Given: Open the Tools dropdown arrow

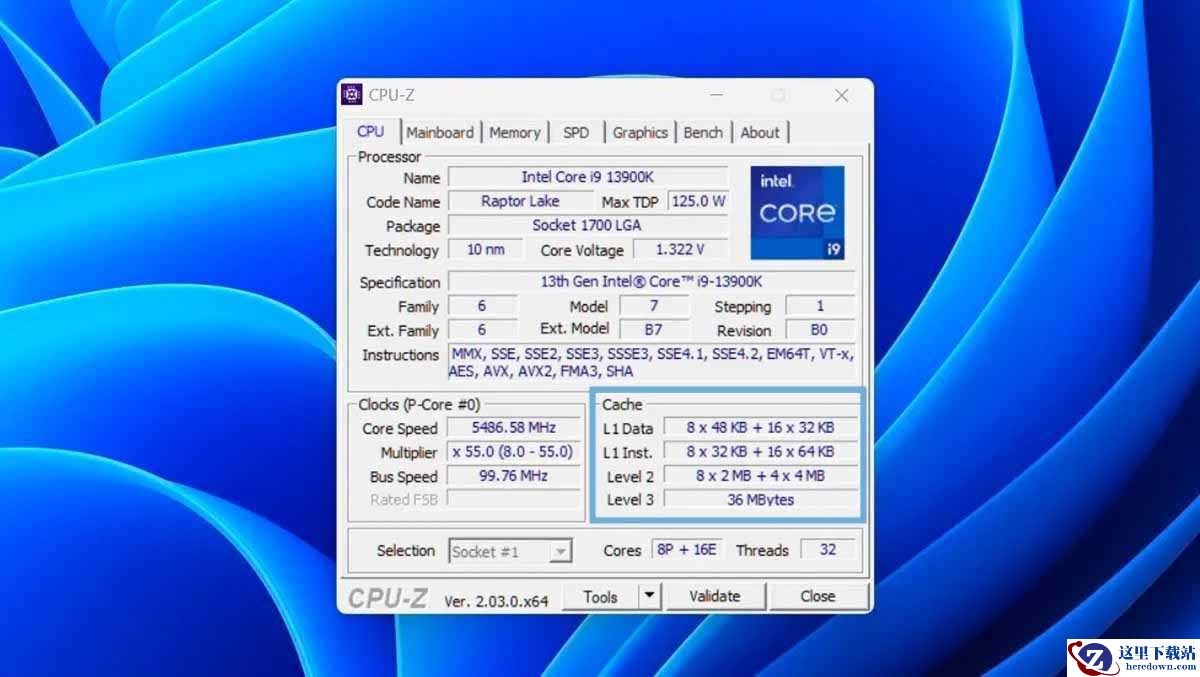Looking at the screenshot, I should pos(650,596).
